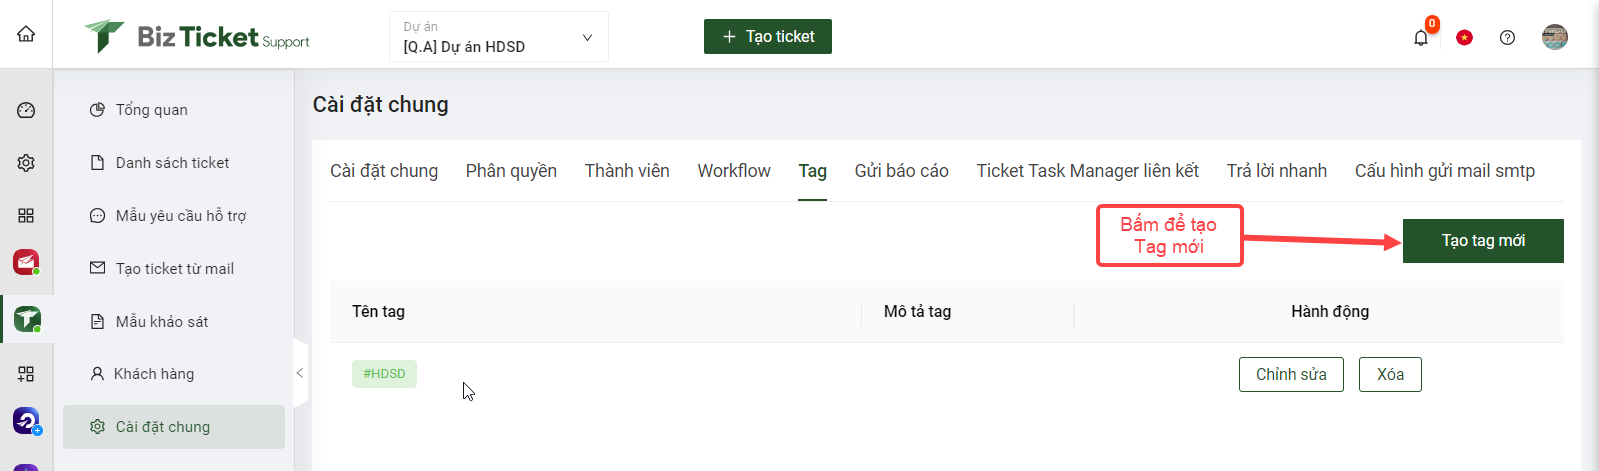1599x471 pixels.
Task: Click the green #HDSD tag label
Action: pos(384,374)
